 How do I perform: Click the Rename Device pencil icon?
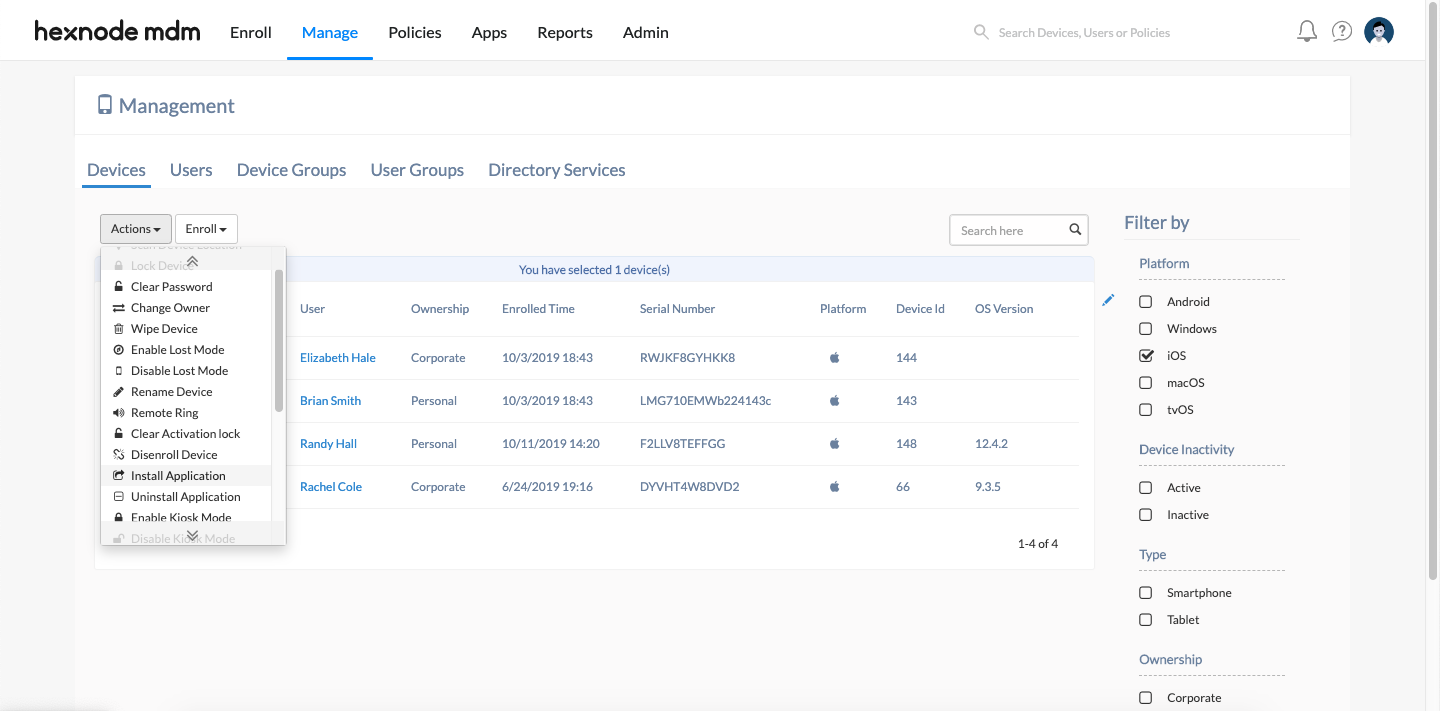119,392
